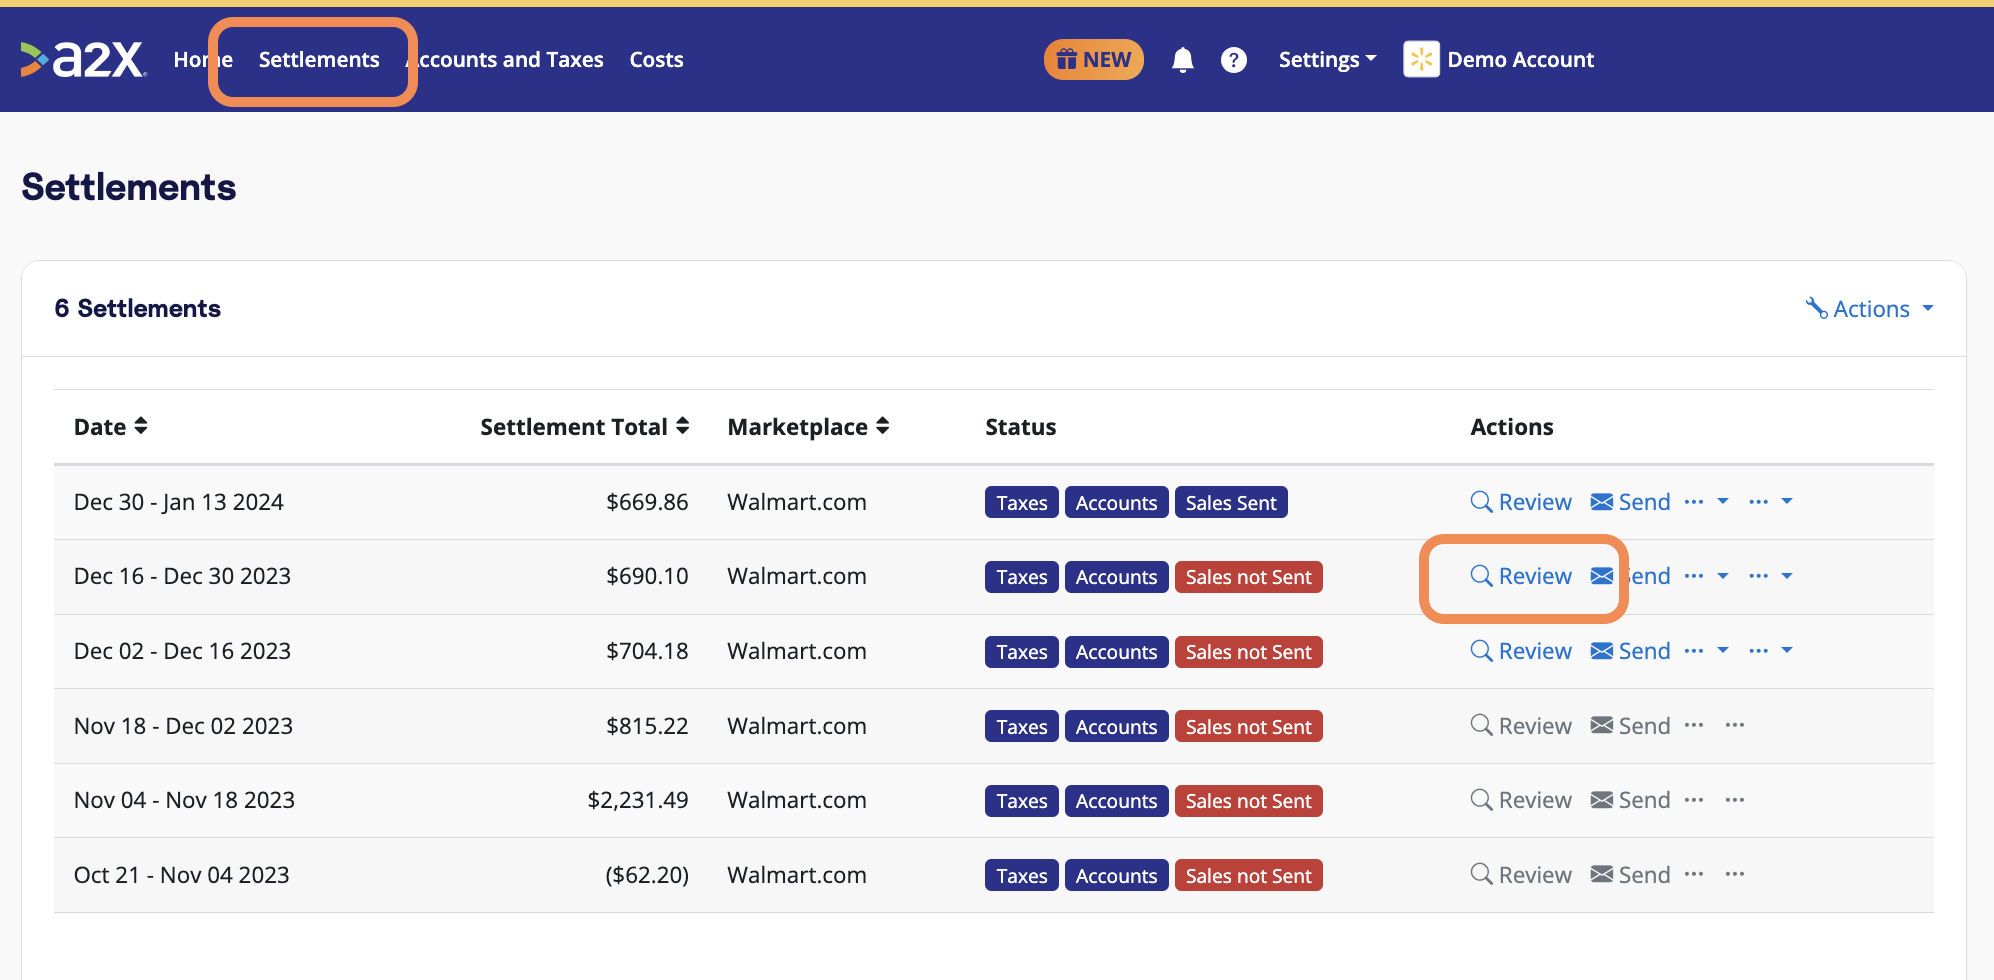Click greyed Send on Nov 18 - Dec 02 row

click(x=1630, y=726)
